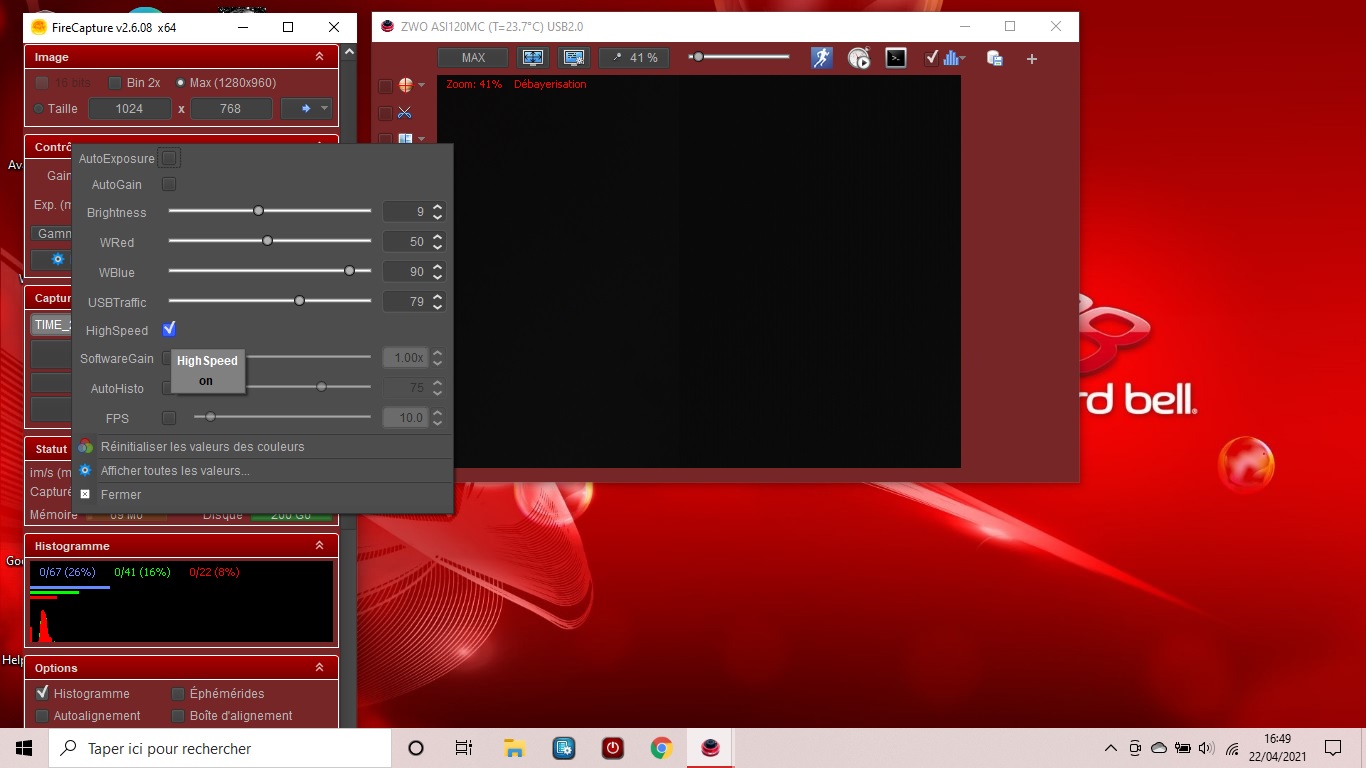Enable the AutoExposure checkbox
1366x768 pixels.
169,158
